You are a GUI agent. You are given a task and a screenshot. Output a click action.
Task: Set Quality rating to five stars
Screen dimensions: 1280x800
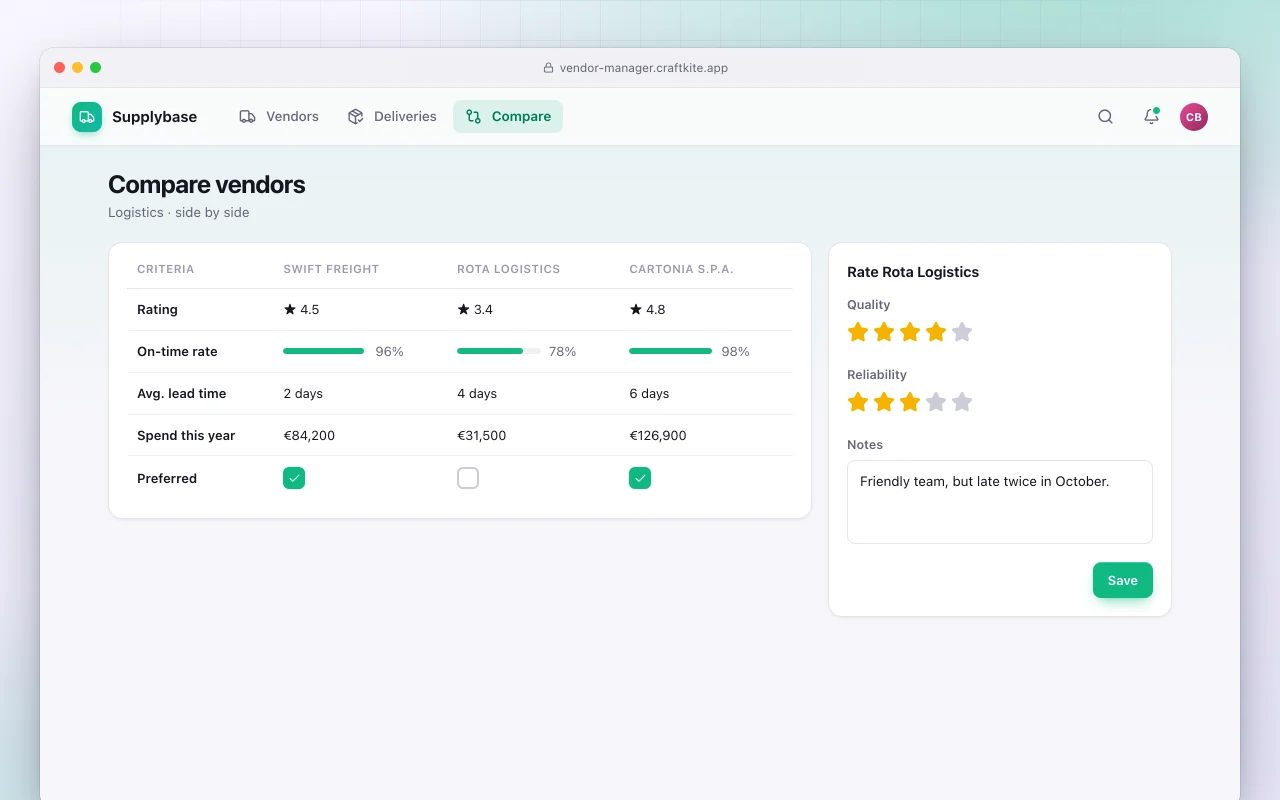(x=962, y=332)
